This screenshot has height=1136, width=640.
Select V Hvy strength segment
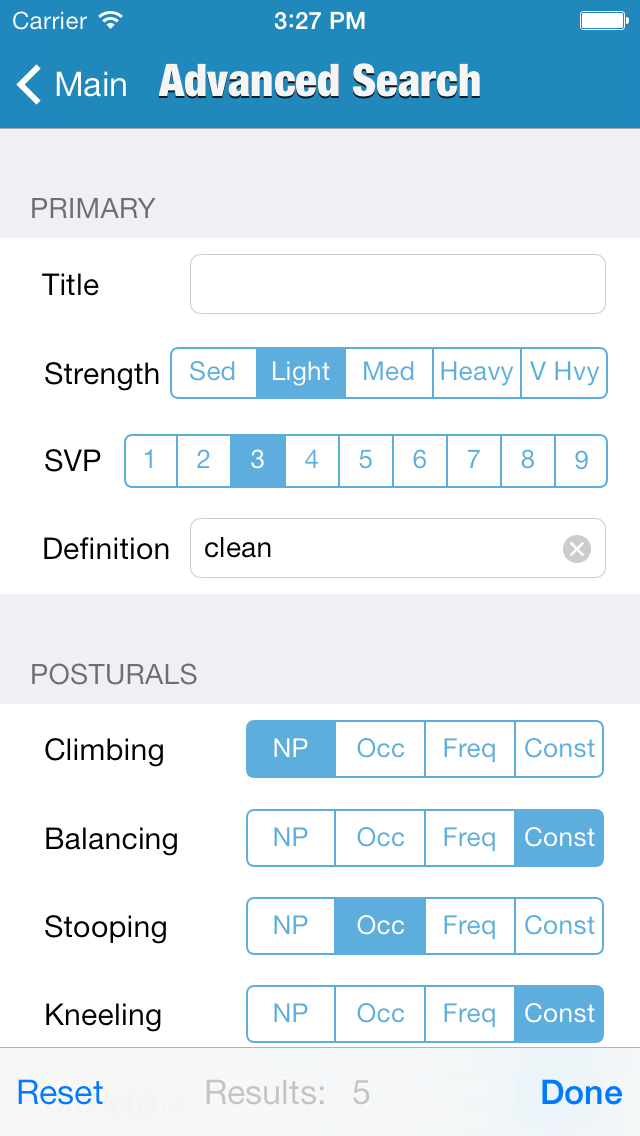click(x=564, y=373)
